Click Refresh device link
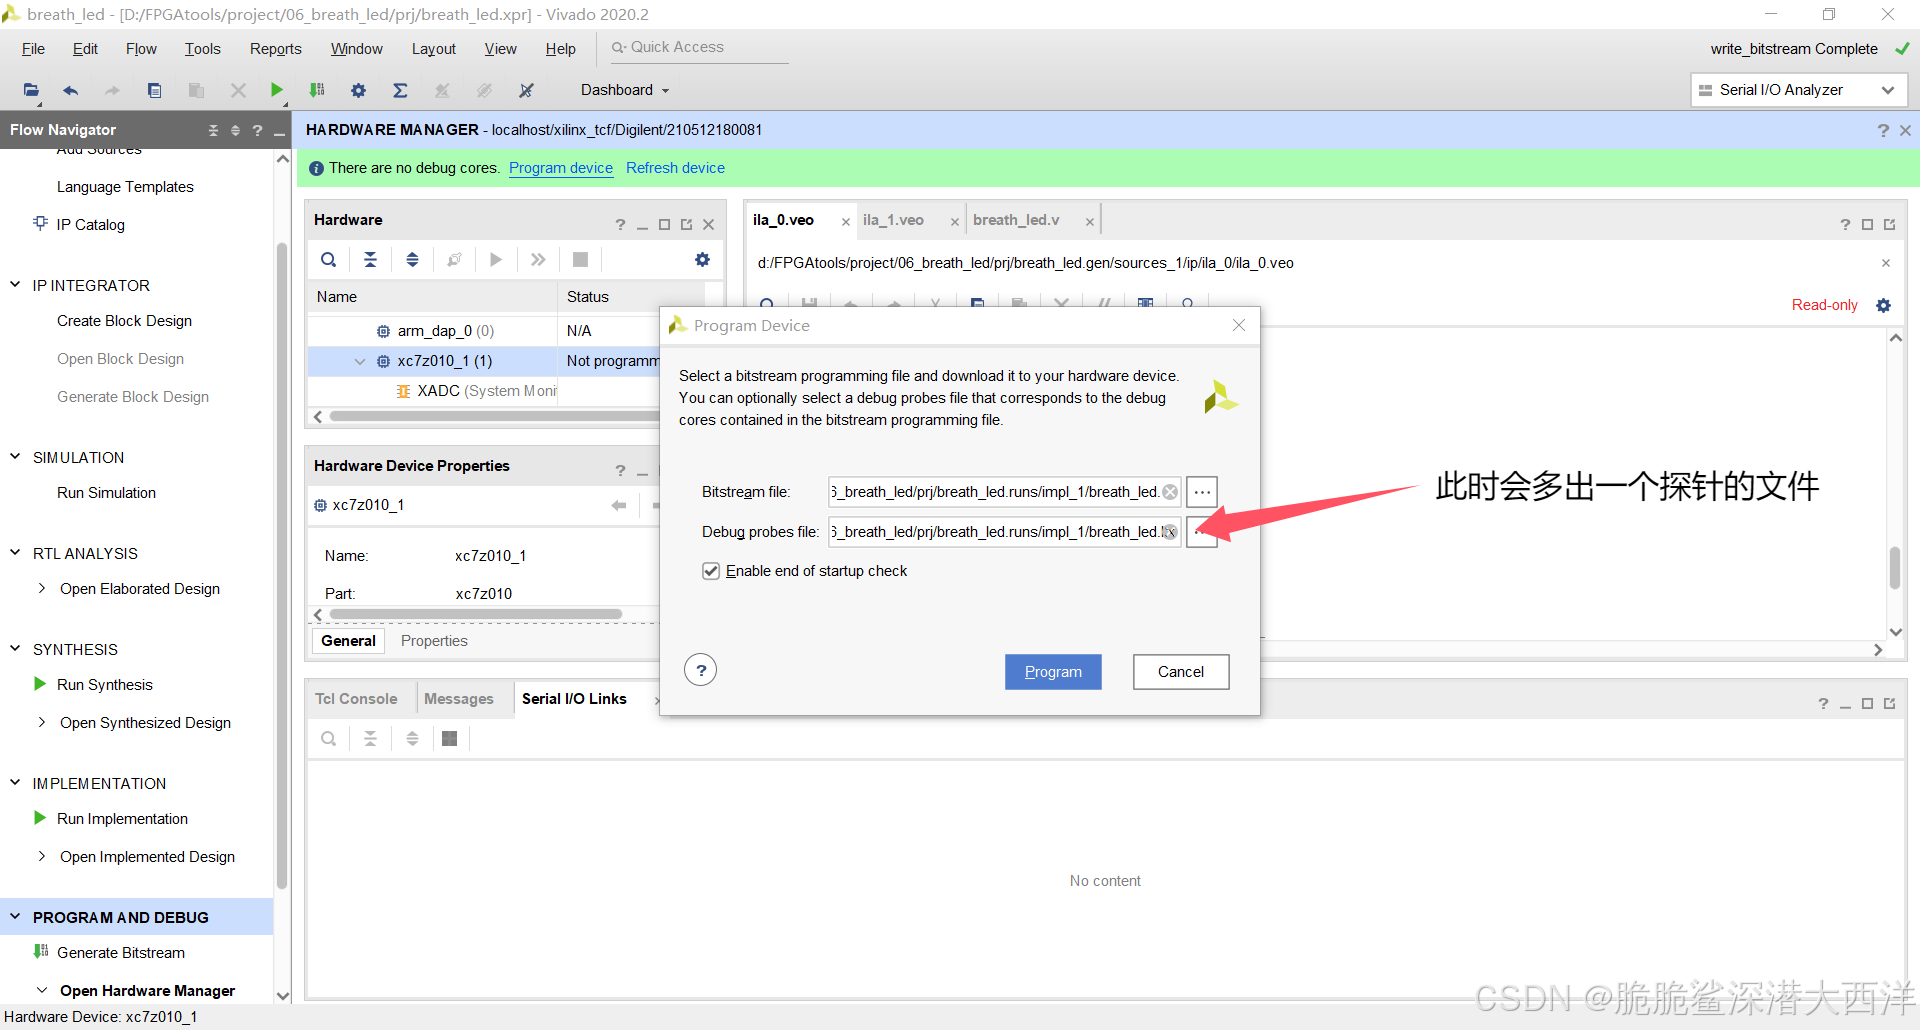1920x1030 pixels. click(675, 168)
